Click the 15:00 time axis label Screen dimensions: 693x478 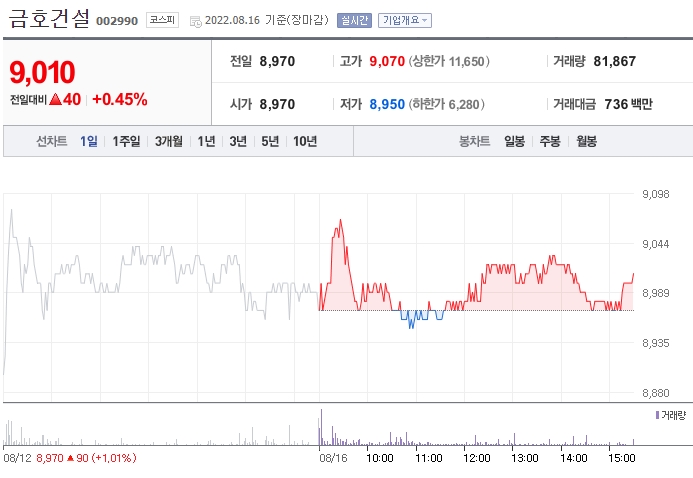pos(622,458)
